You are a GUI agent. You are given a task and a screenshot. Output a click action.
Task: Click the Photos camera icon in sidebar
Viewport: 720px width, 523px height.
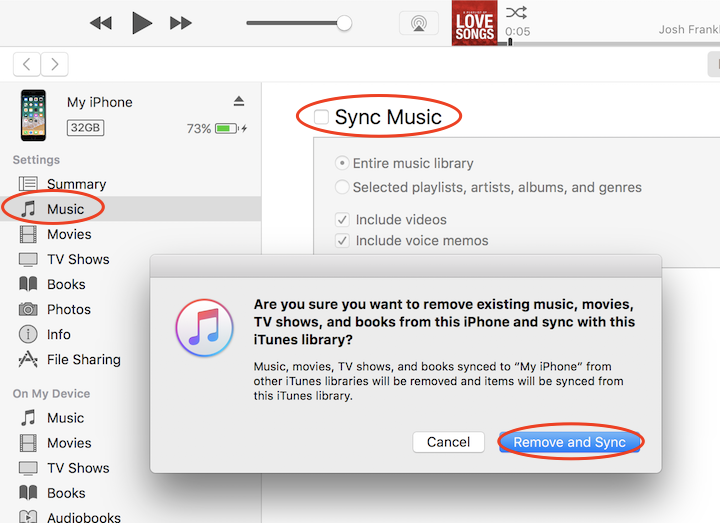[x=28, y=309]
